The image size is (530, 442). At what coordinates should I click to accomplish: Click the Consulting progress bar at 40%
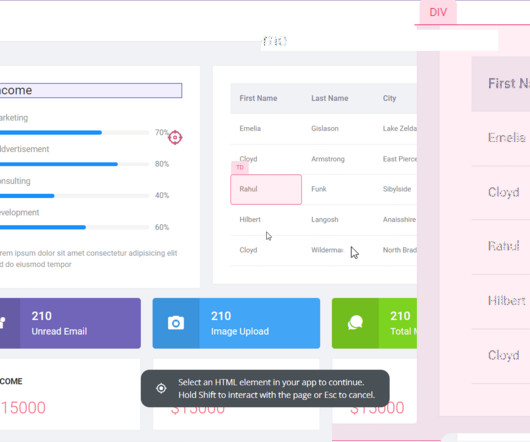tap(74, 196)
